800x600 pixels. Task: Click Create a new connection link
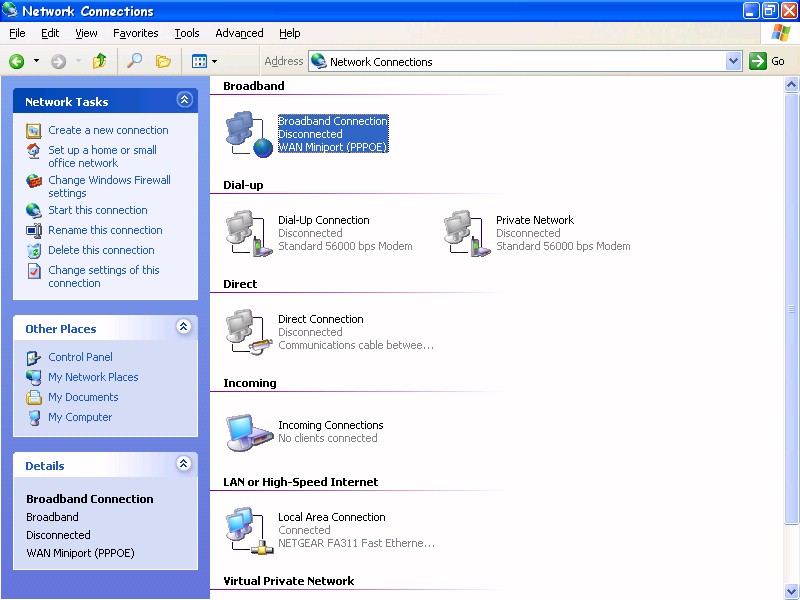click(x=108, y=130)
